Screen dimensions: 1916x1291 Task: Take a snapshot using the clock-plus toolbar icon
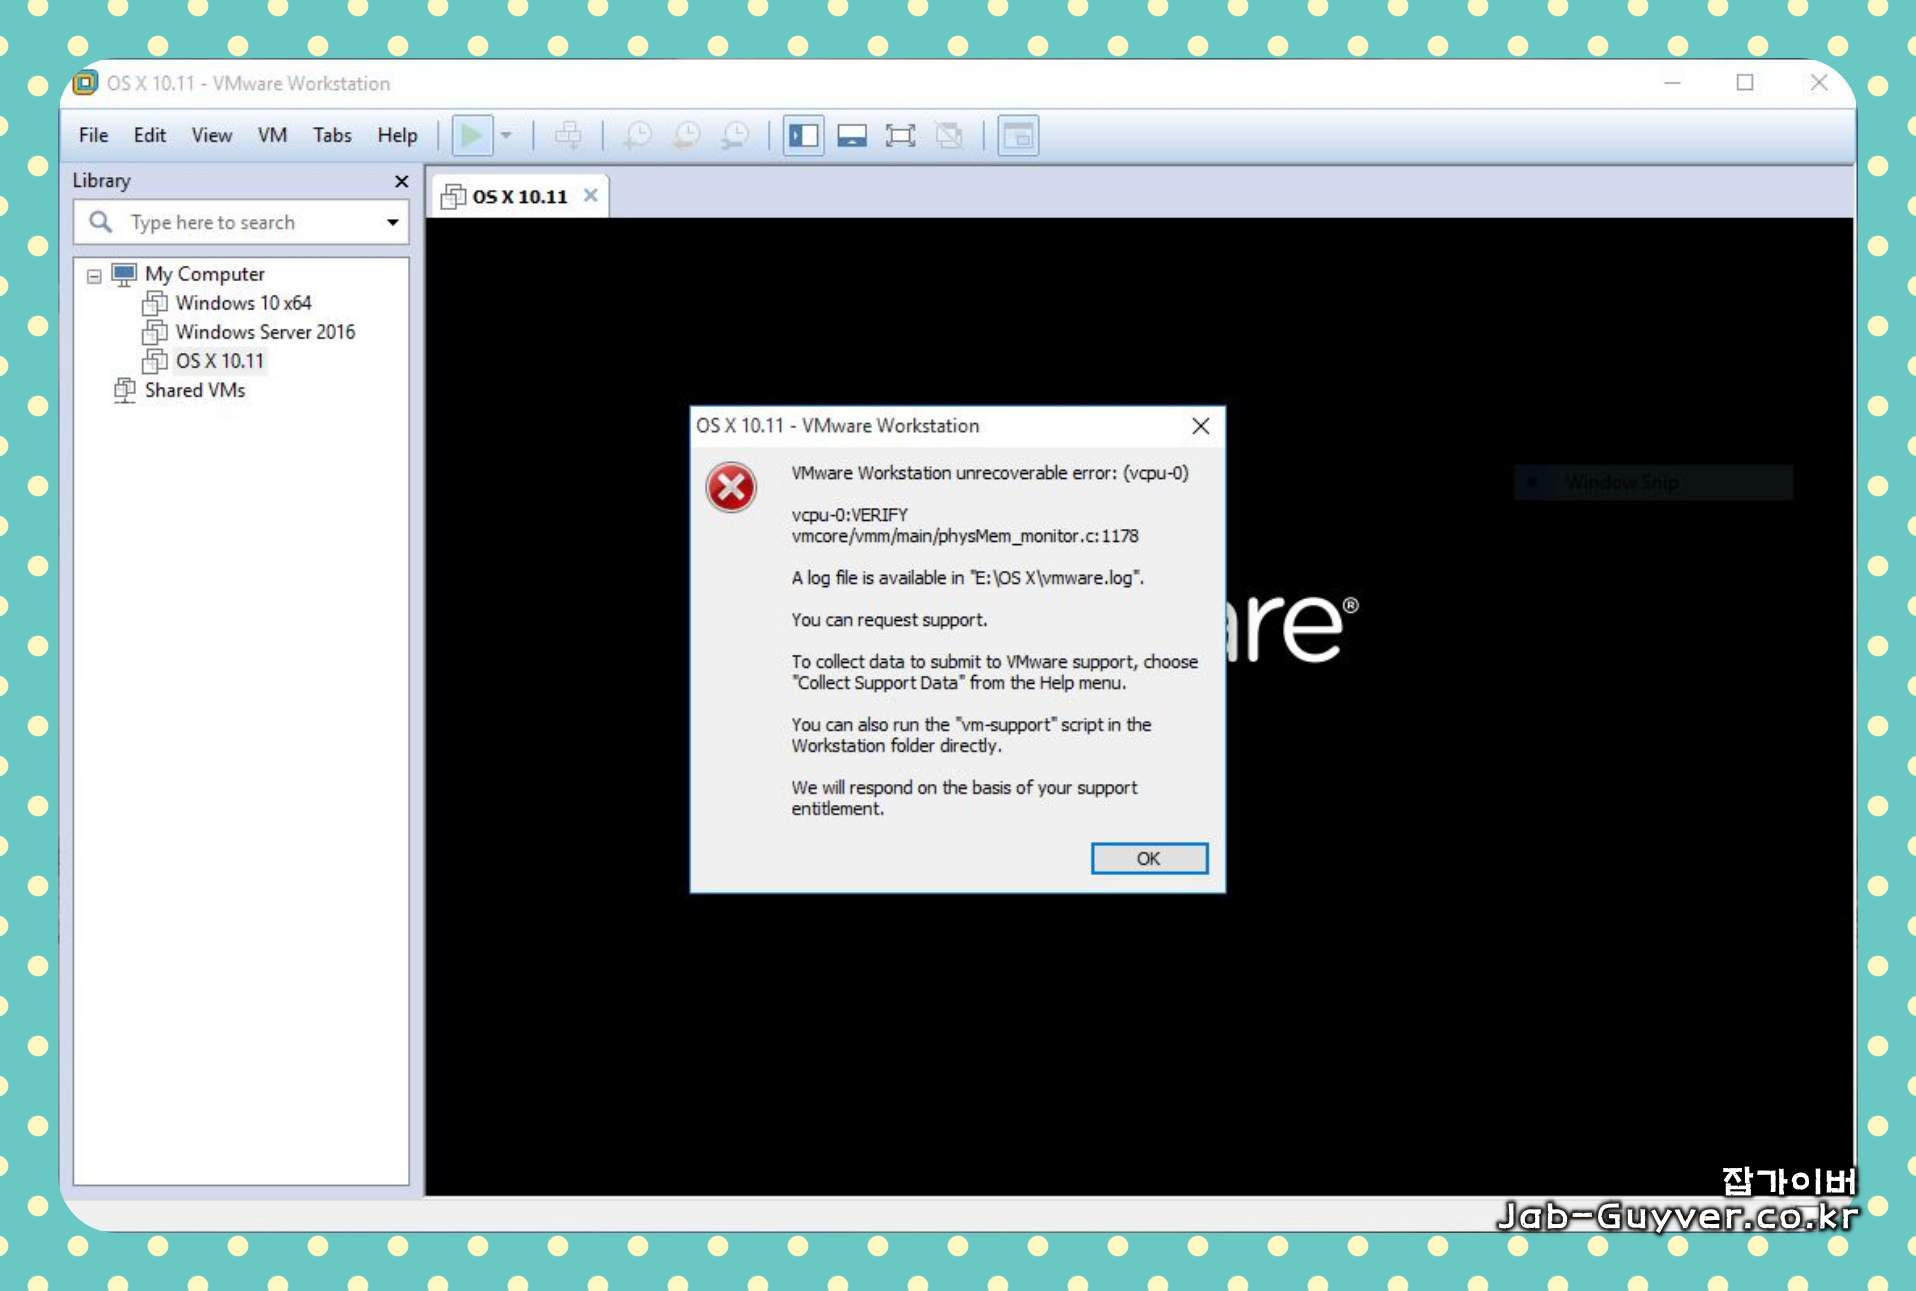pyautogui.click(x=637, y=135)
